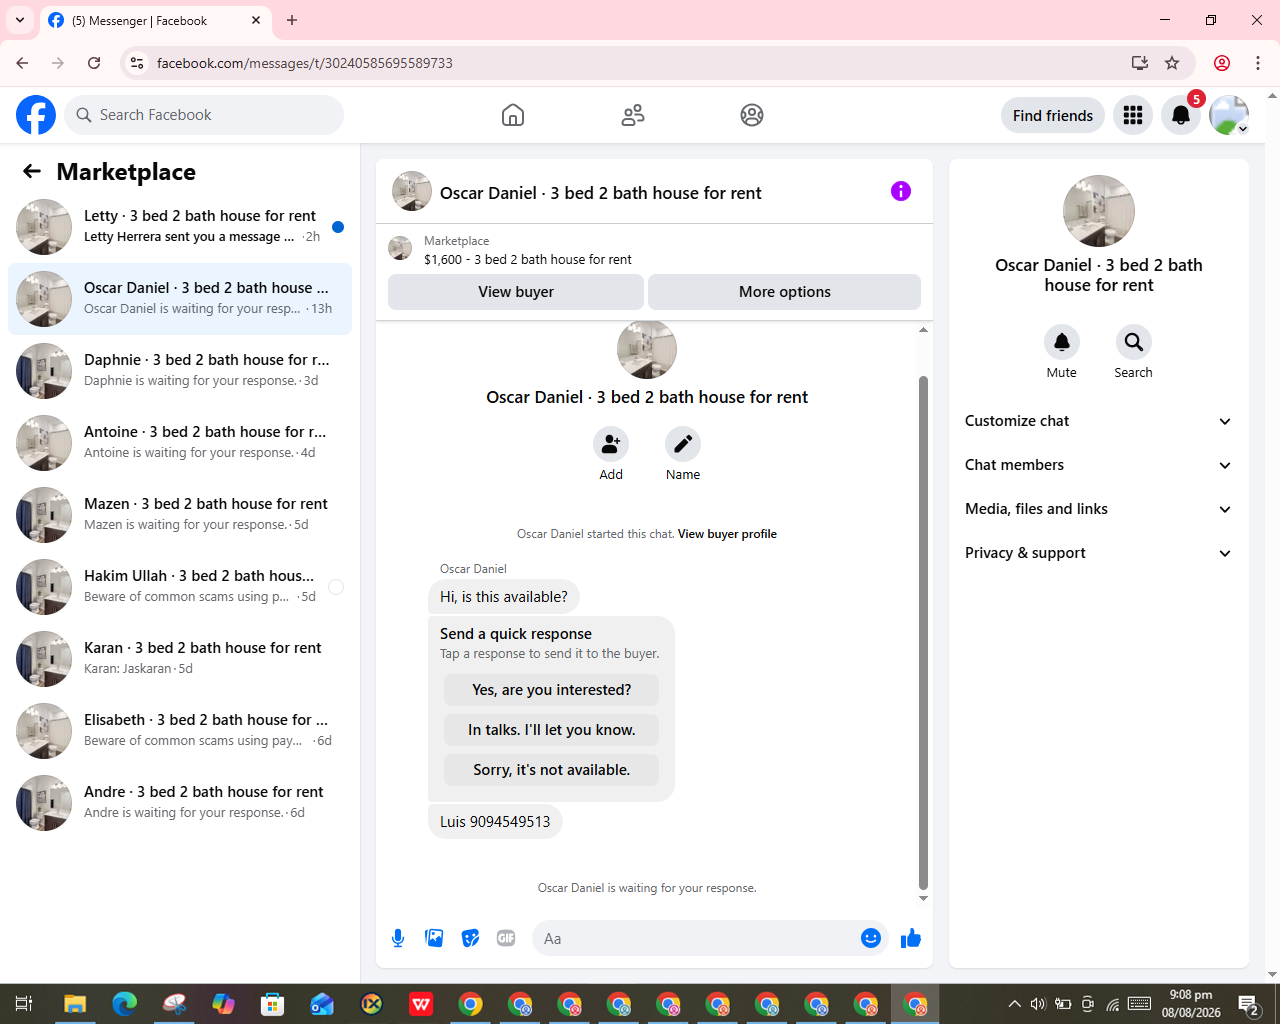Open Windows notification center
Image resolution: width=1280 pixels, height=1024 pixels.
point(1248,1004)
